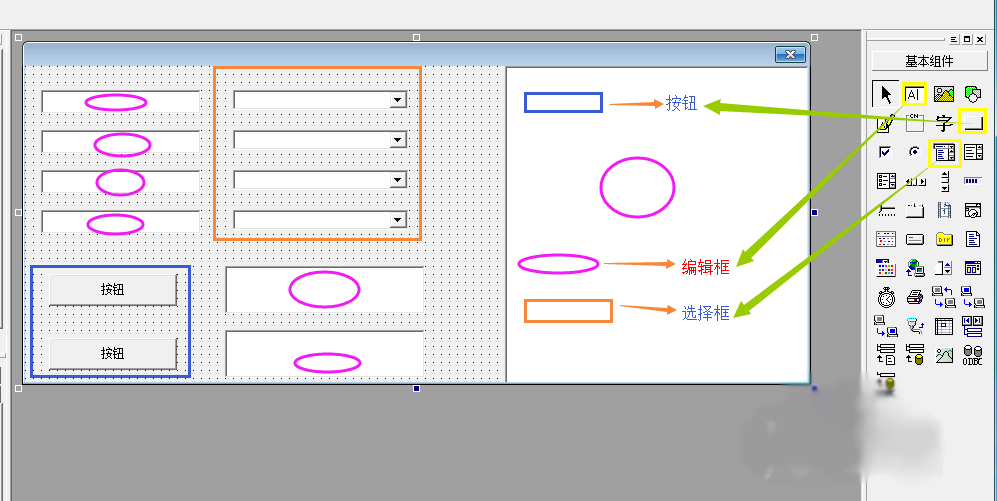Select the button component icon in toolbox
This screenshot has width=997, height=501.
pos(972,121)
